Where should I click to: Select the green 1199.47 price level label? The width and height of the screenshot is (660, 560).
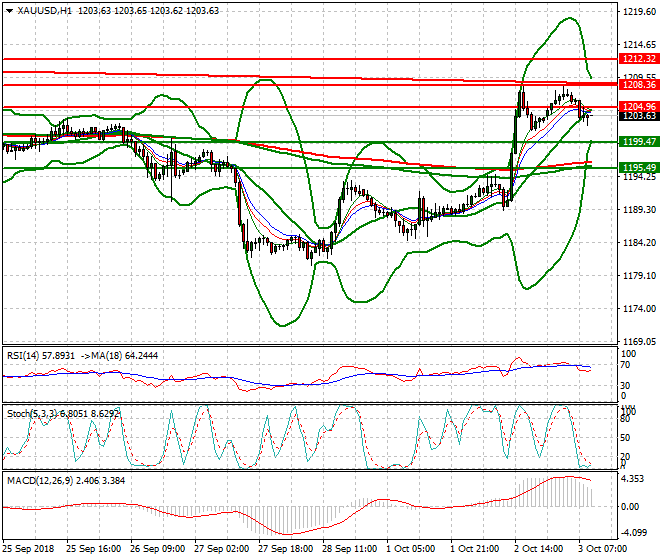(x=639, y=141)
